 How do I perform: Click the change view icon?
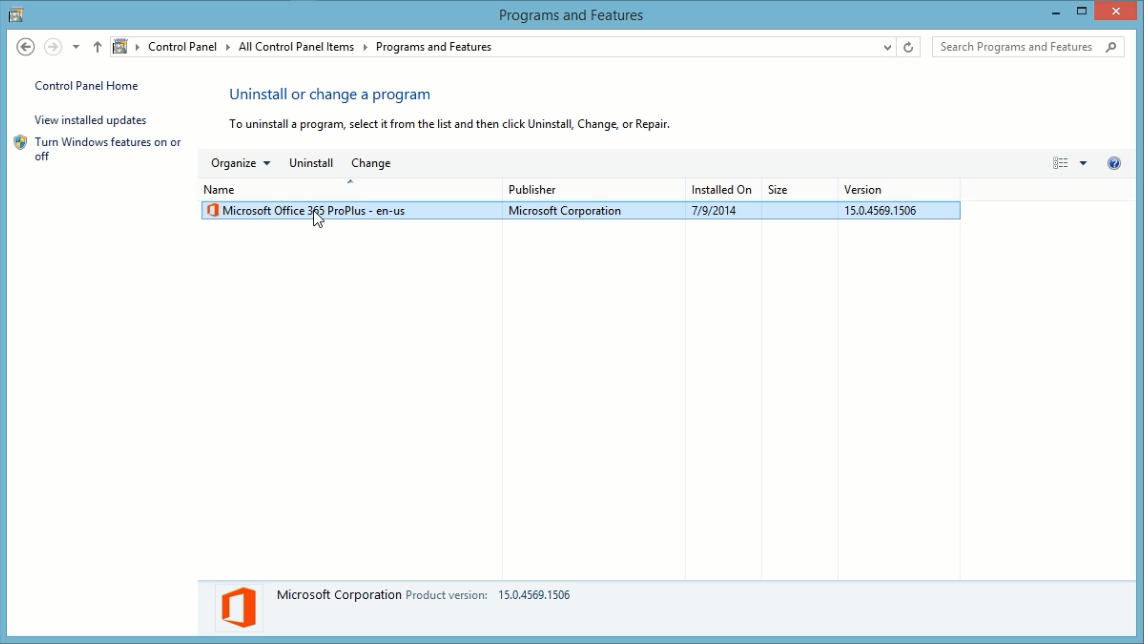point(1060,163)
